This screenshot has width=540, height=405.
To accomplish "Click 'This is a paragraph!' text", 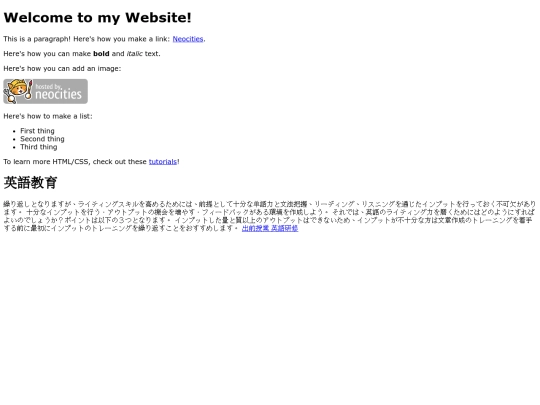I will tap(37, 39).
